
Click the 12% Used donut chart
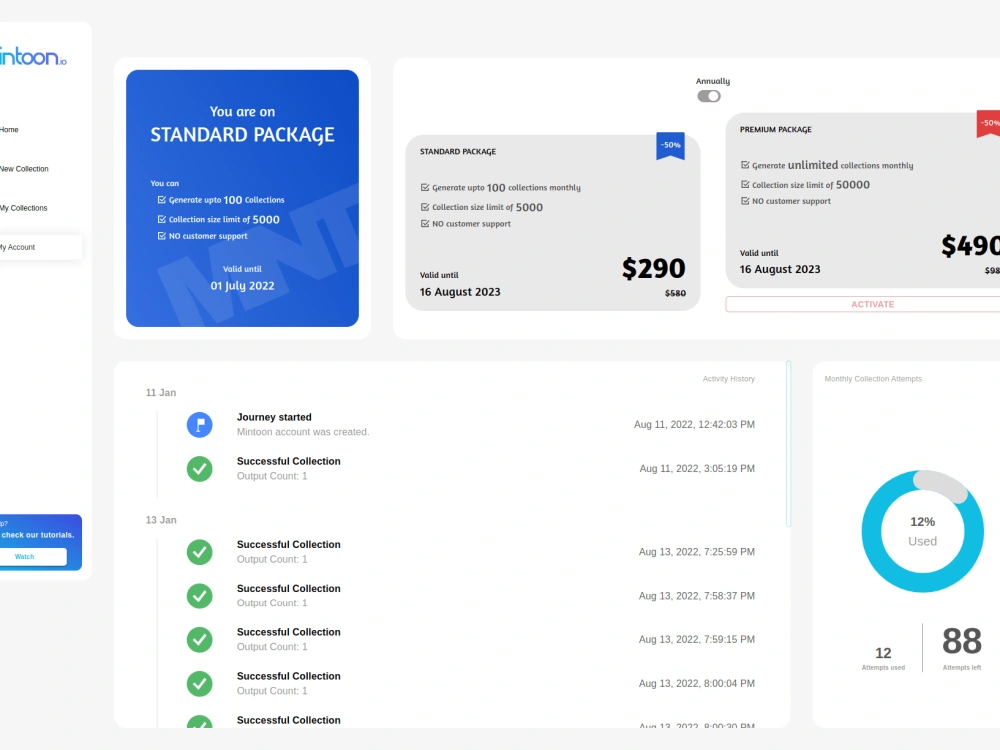[x=922, y=531]
